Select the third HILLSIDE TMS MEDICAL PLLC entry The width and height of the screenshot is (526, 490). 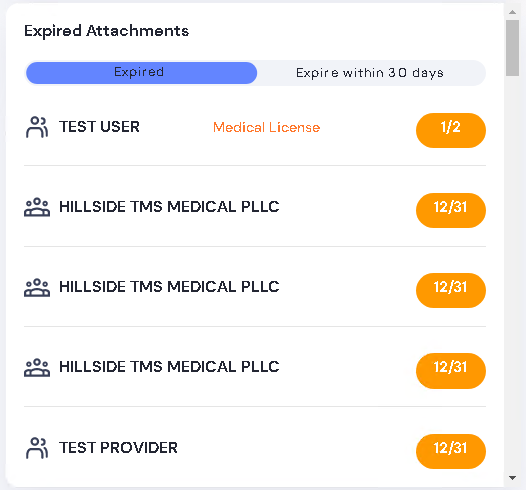(169, 367)
